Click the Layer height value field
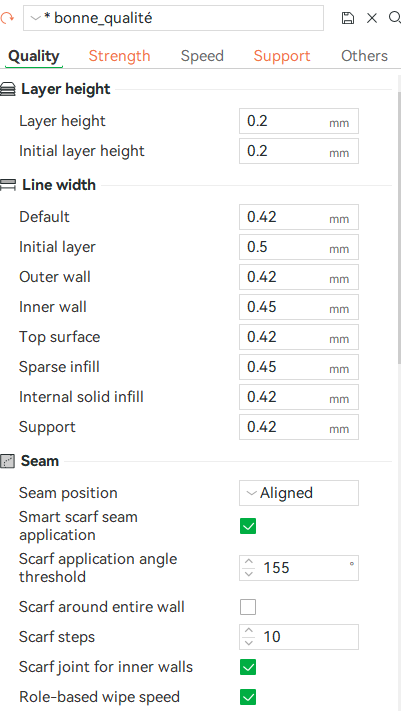 click(x=299, y=121)
